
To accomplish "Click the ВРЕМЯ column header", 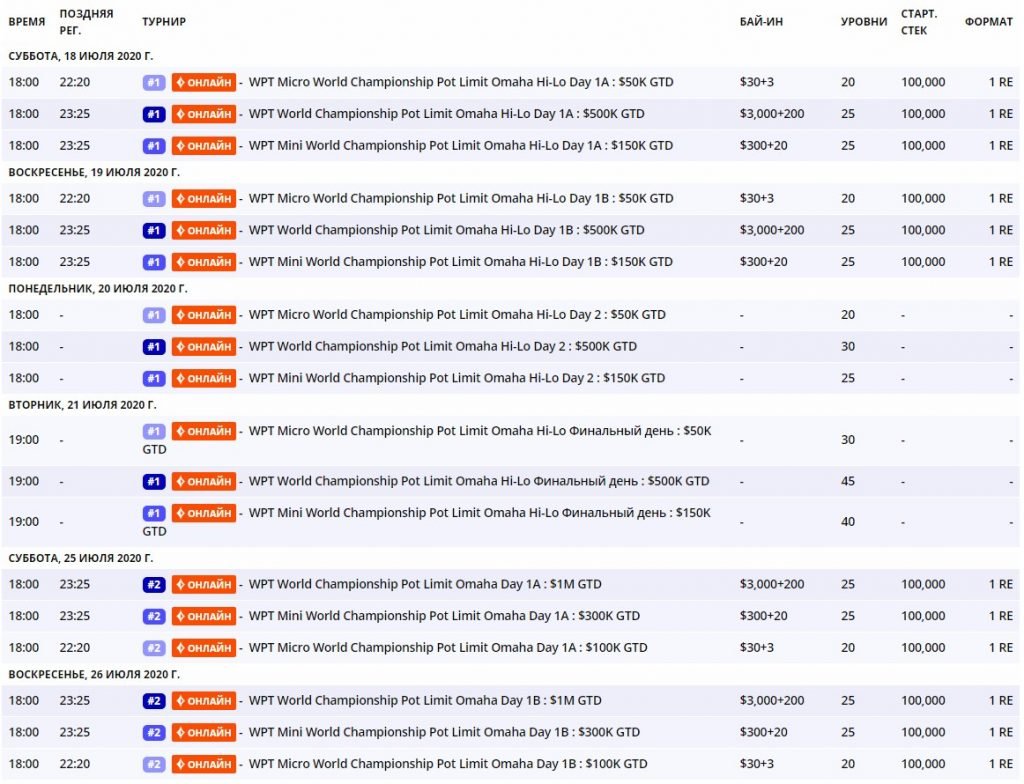I will (27, 22).
